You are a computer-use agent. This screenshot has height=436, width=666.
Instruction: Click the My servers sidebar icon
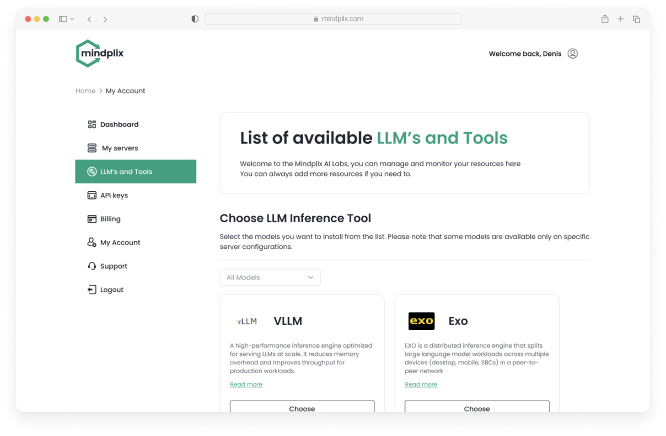pos(92,148)
